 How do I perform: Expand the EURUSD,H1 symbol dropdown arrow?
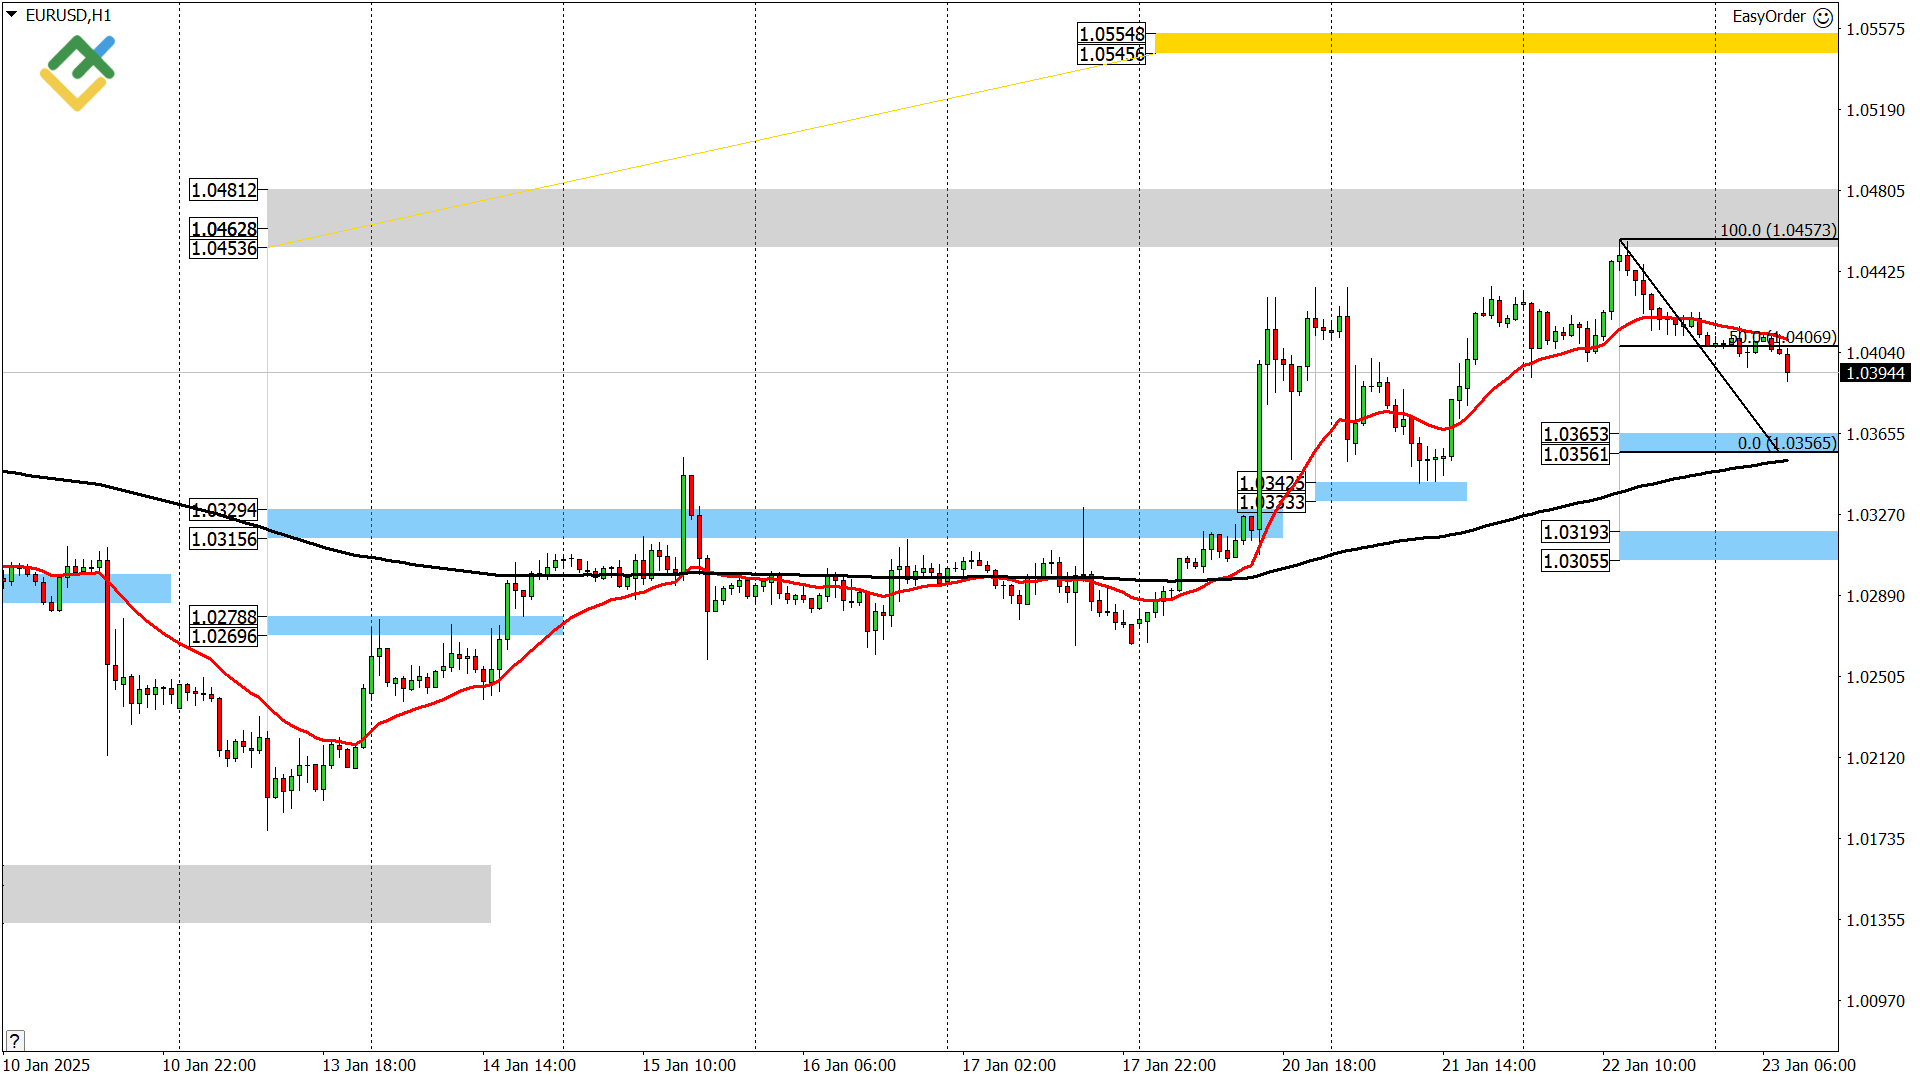pyautogui.click(x=10, y=15)
